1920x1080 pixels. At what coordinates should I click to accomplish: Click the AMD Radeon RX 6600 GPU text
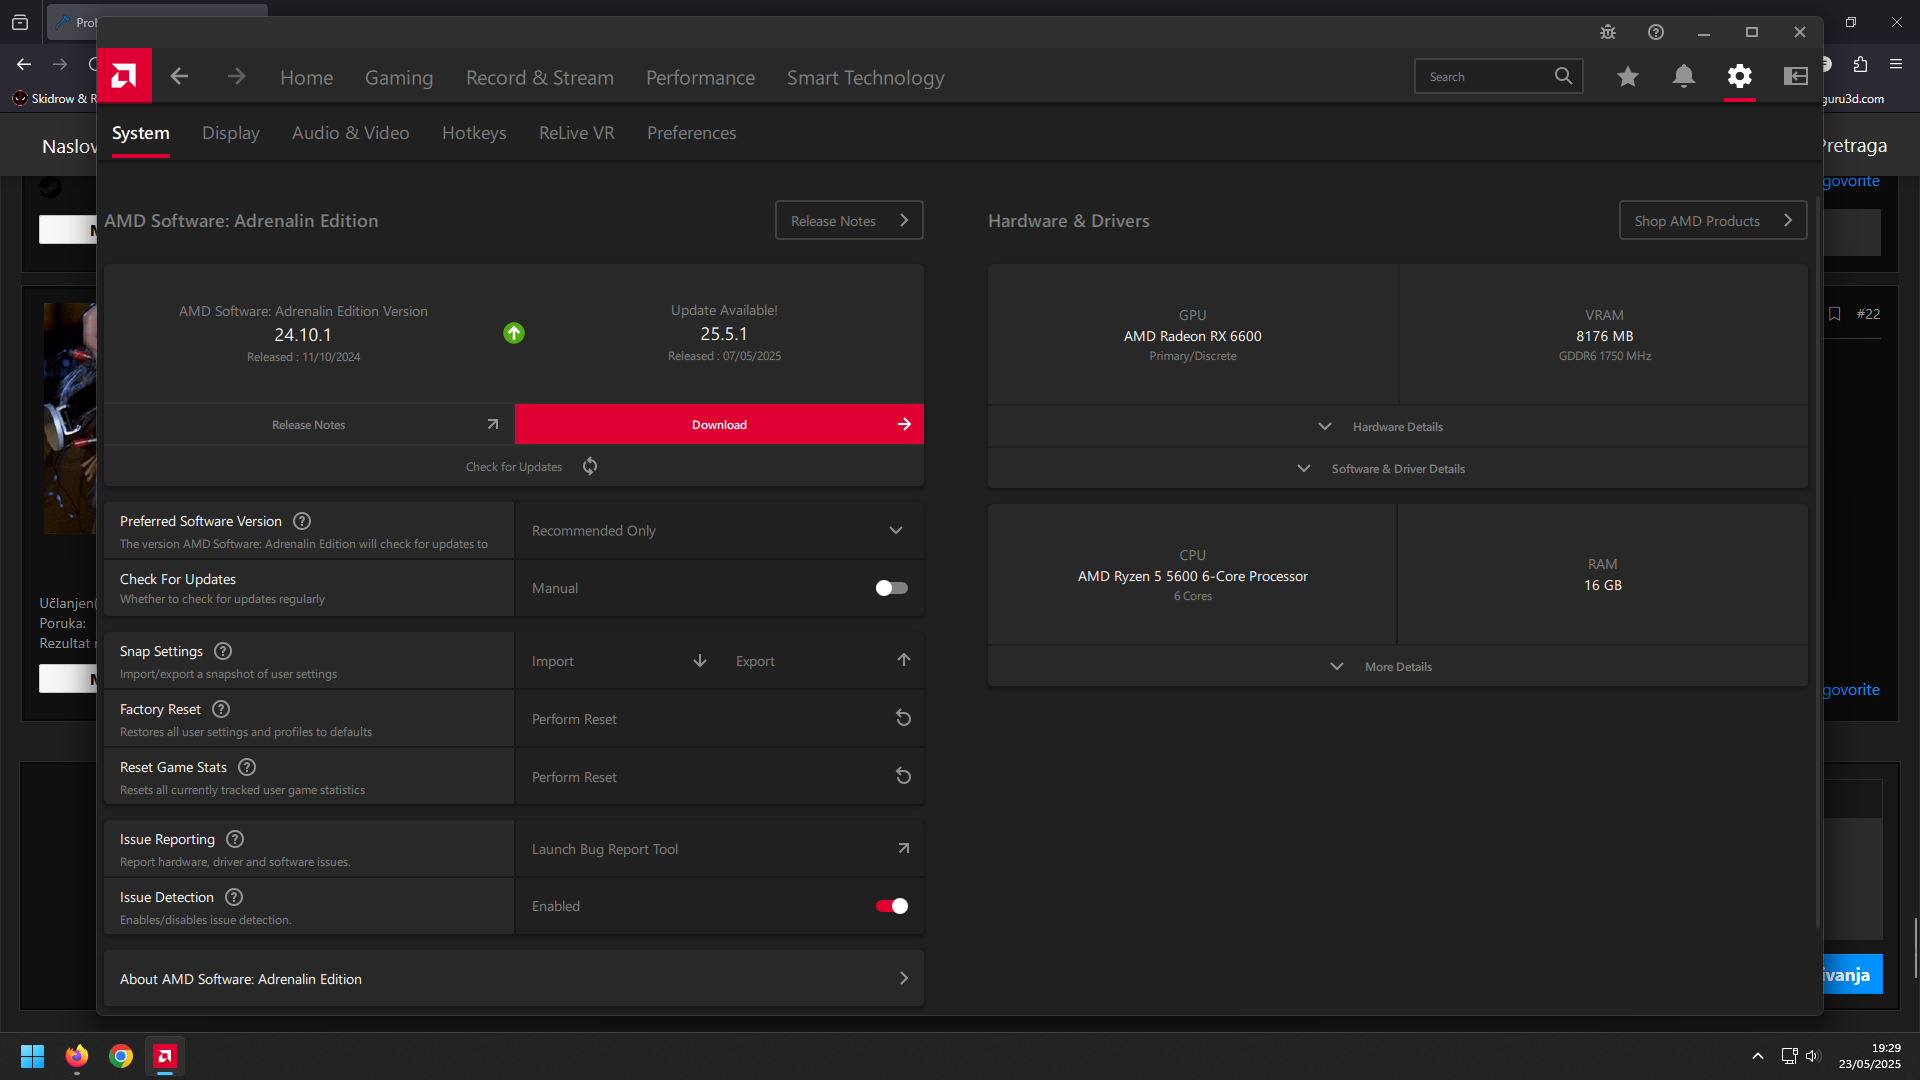[1192, 336]
